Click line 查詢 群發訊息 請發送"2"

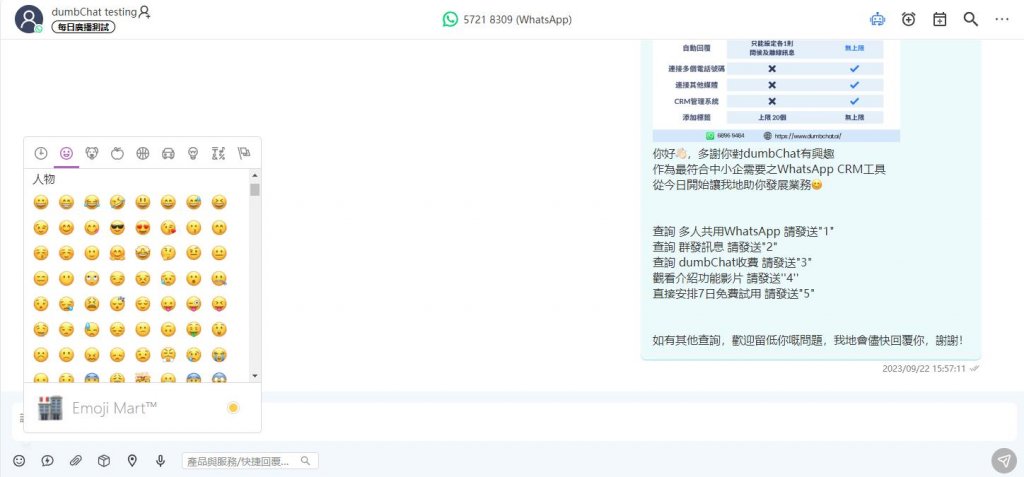point(715,247)
